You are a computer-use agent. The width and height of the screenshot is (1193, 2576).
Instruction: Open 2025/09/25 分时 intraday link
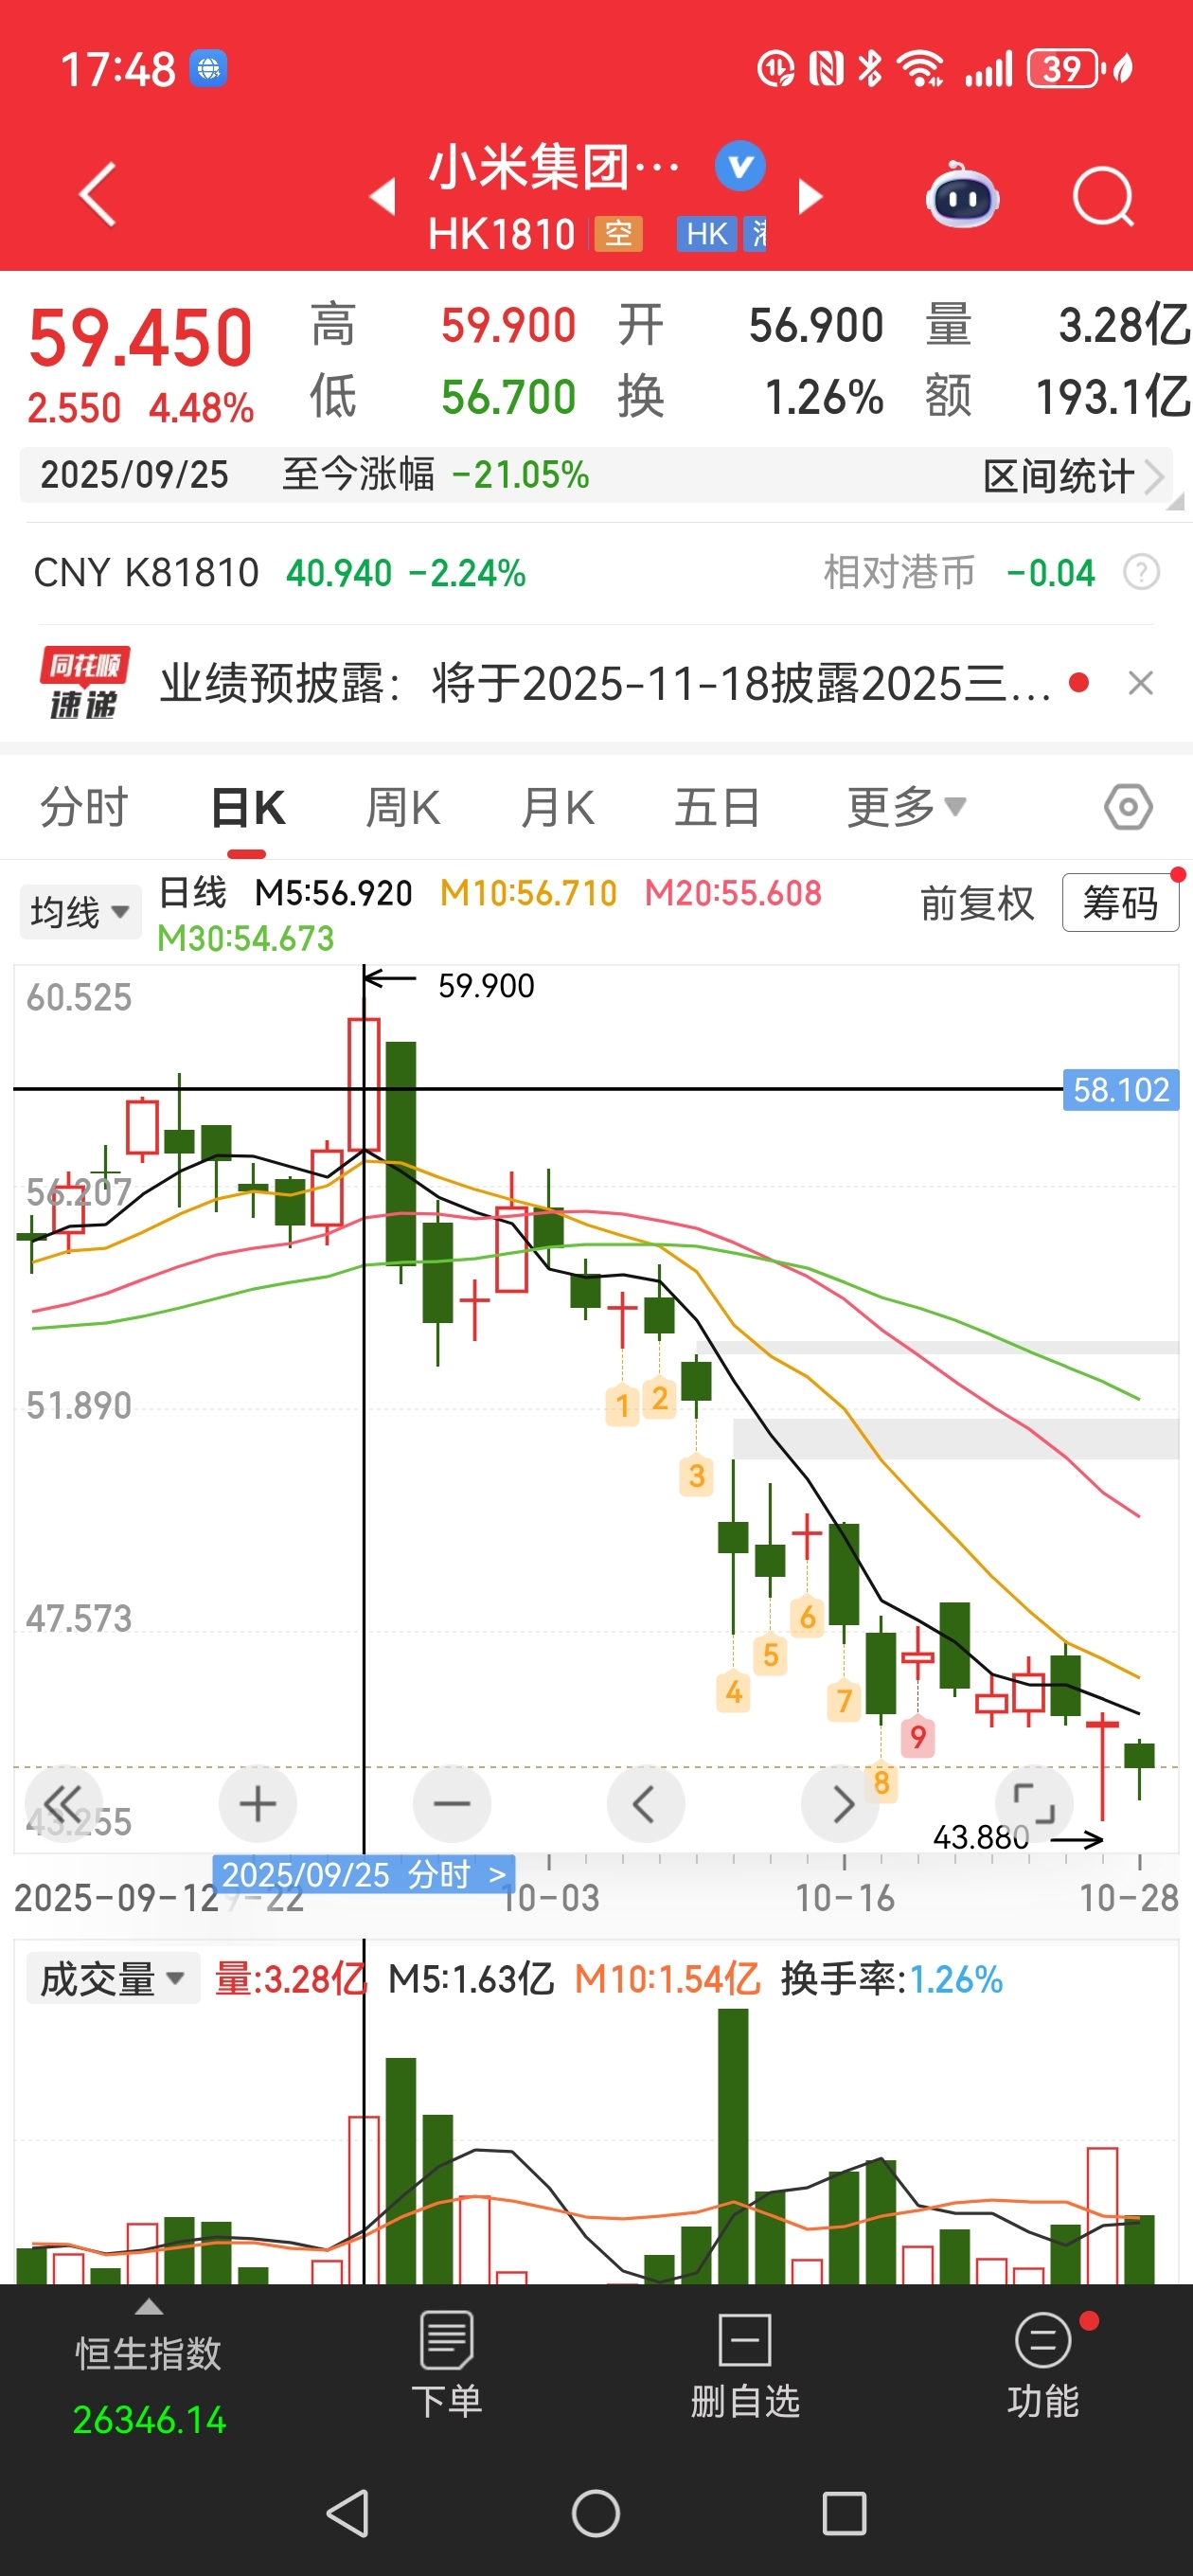coord(364,1874)
